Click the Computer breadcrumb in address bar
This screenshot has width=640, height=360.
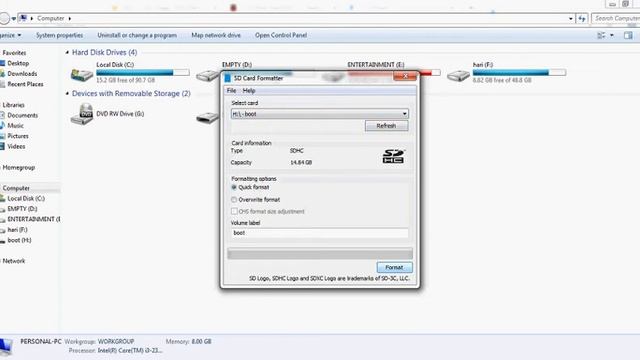(51, 18)
